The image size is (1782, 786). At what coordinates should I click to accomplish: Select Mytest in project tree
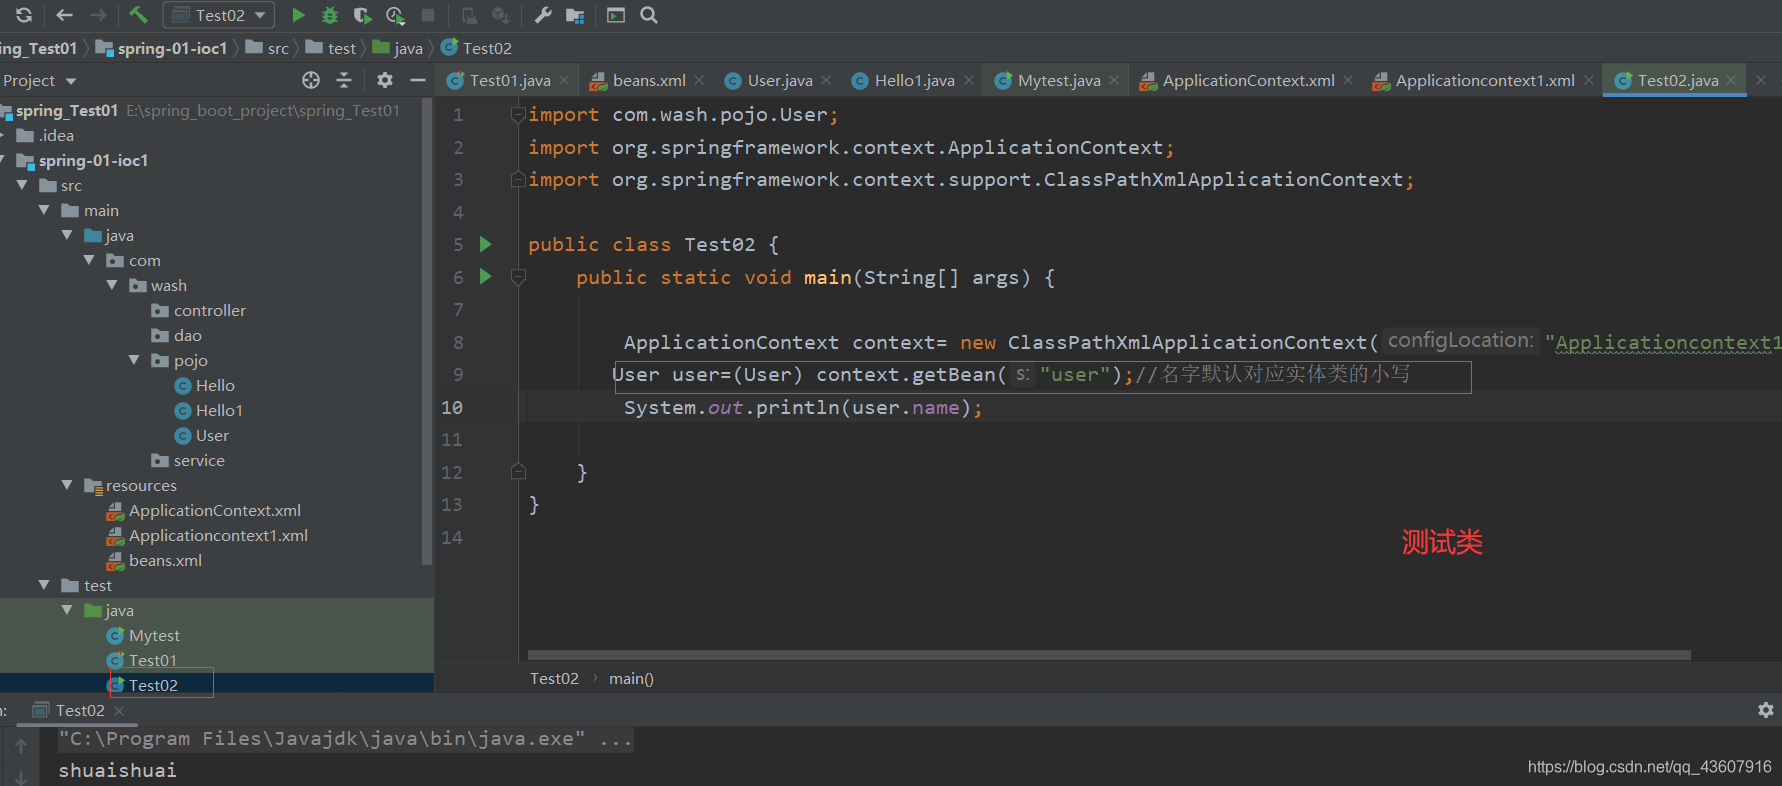click(x=143, y=635)
